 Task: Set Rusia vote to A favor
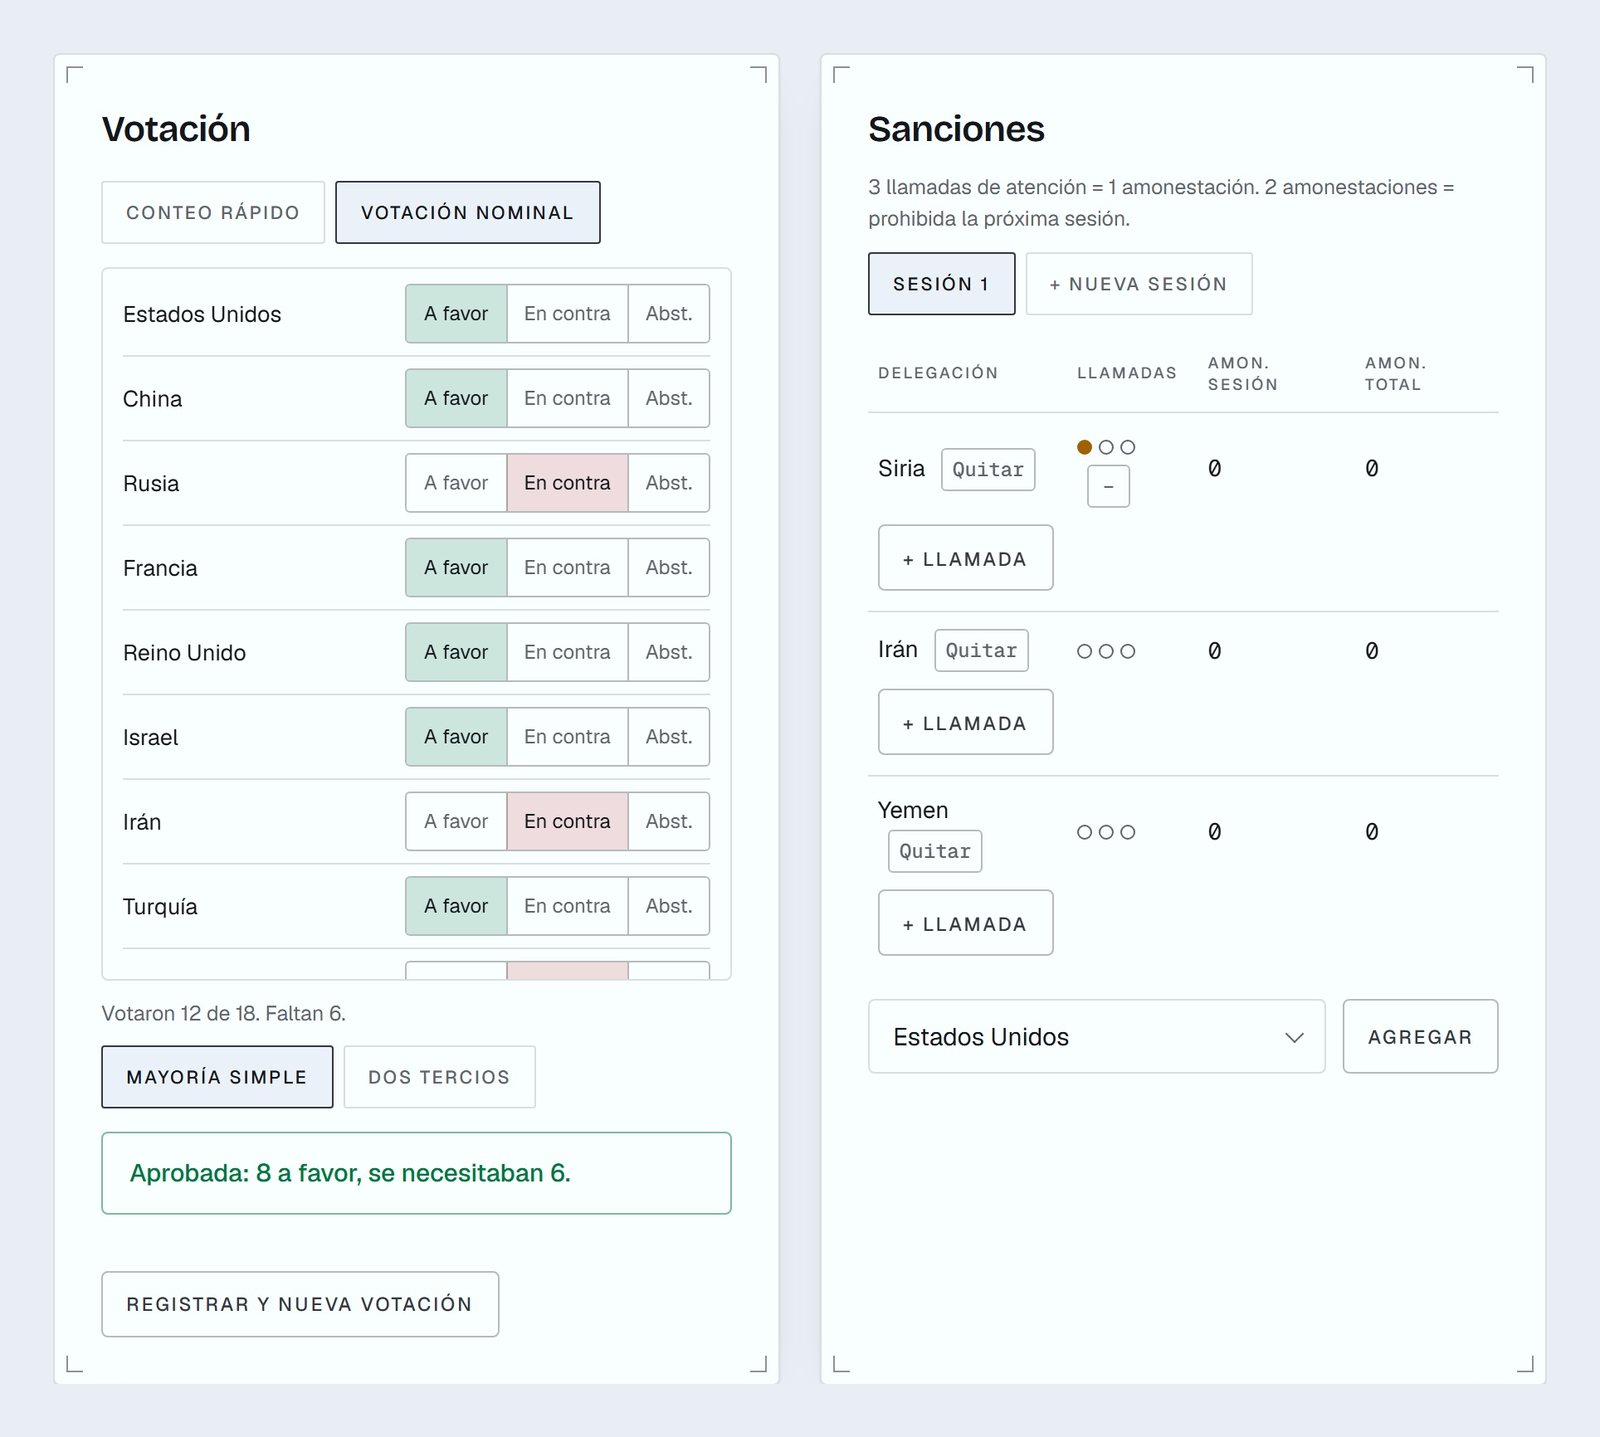tap(456, 483)
